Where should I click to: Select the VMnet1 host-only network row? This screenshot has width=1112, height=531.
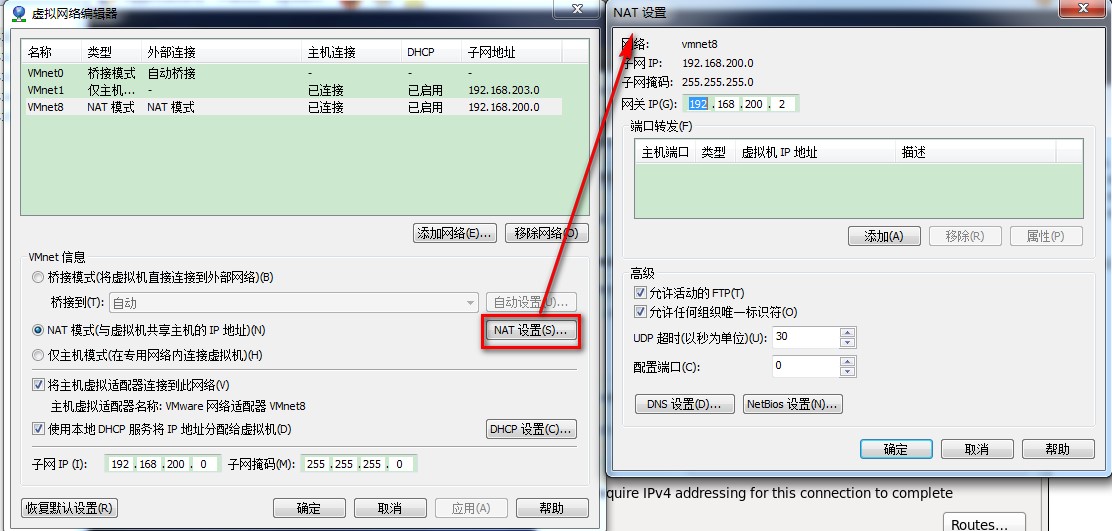coord(294,90)
